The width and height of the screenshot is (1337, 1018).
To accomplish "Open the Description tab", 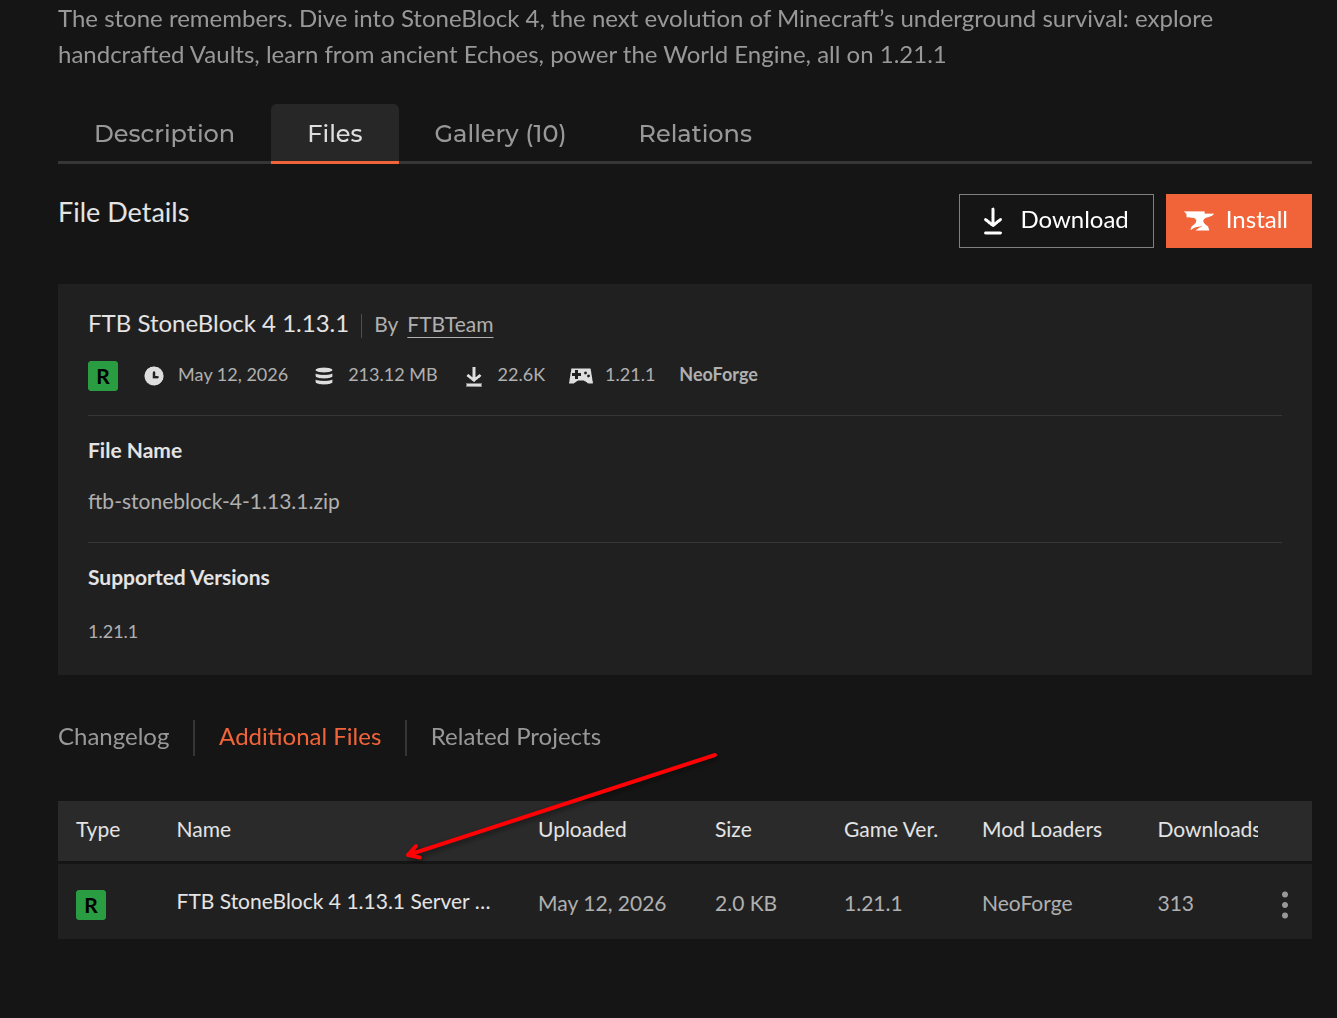I will click(164, 134).
